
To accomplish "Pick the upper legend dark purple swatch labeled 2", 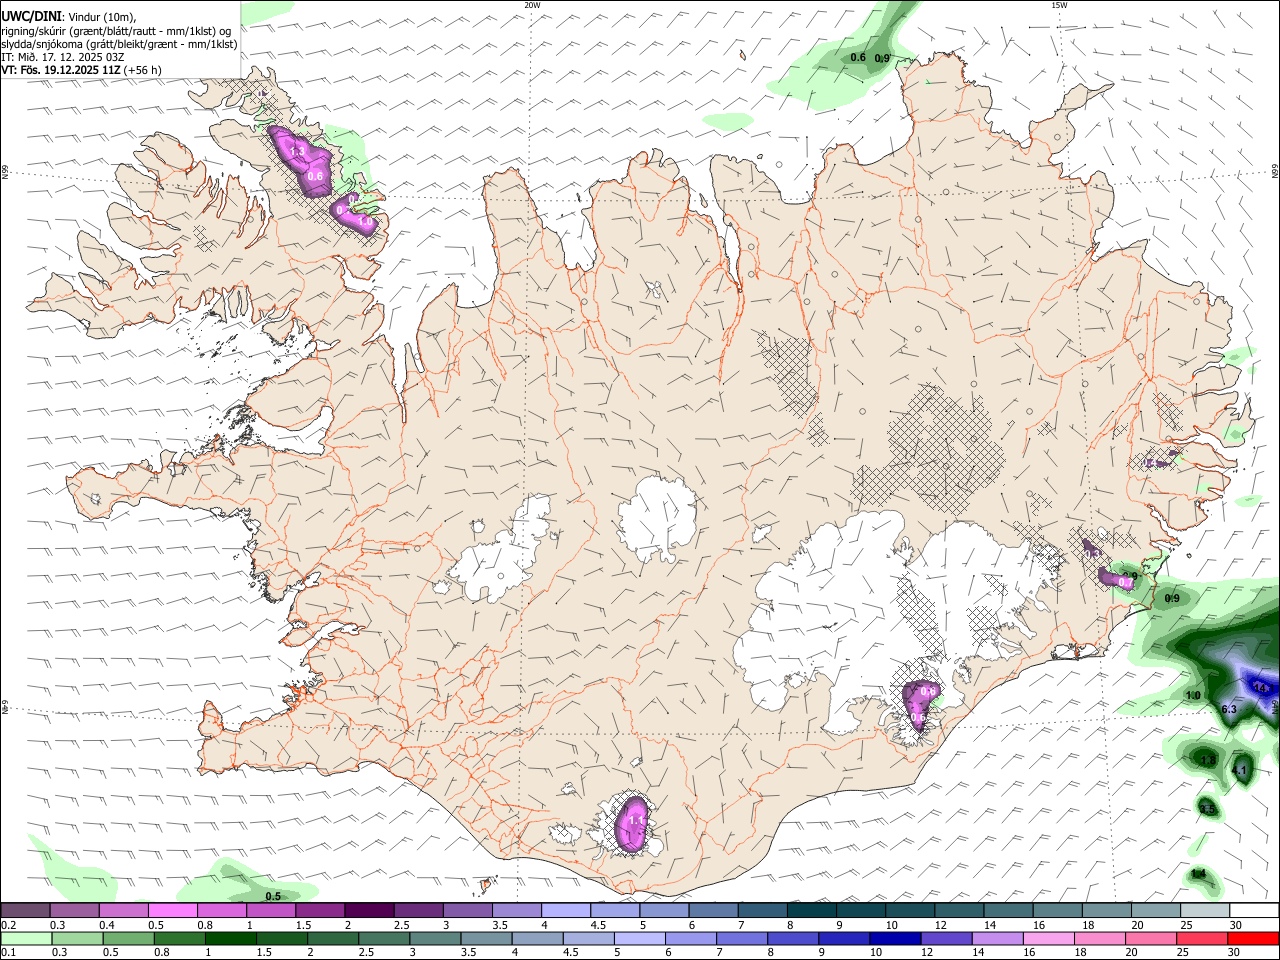I will point(369,910).
